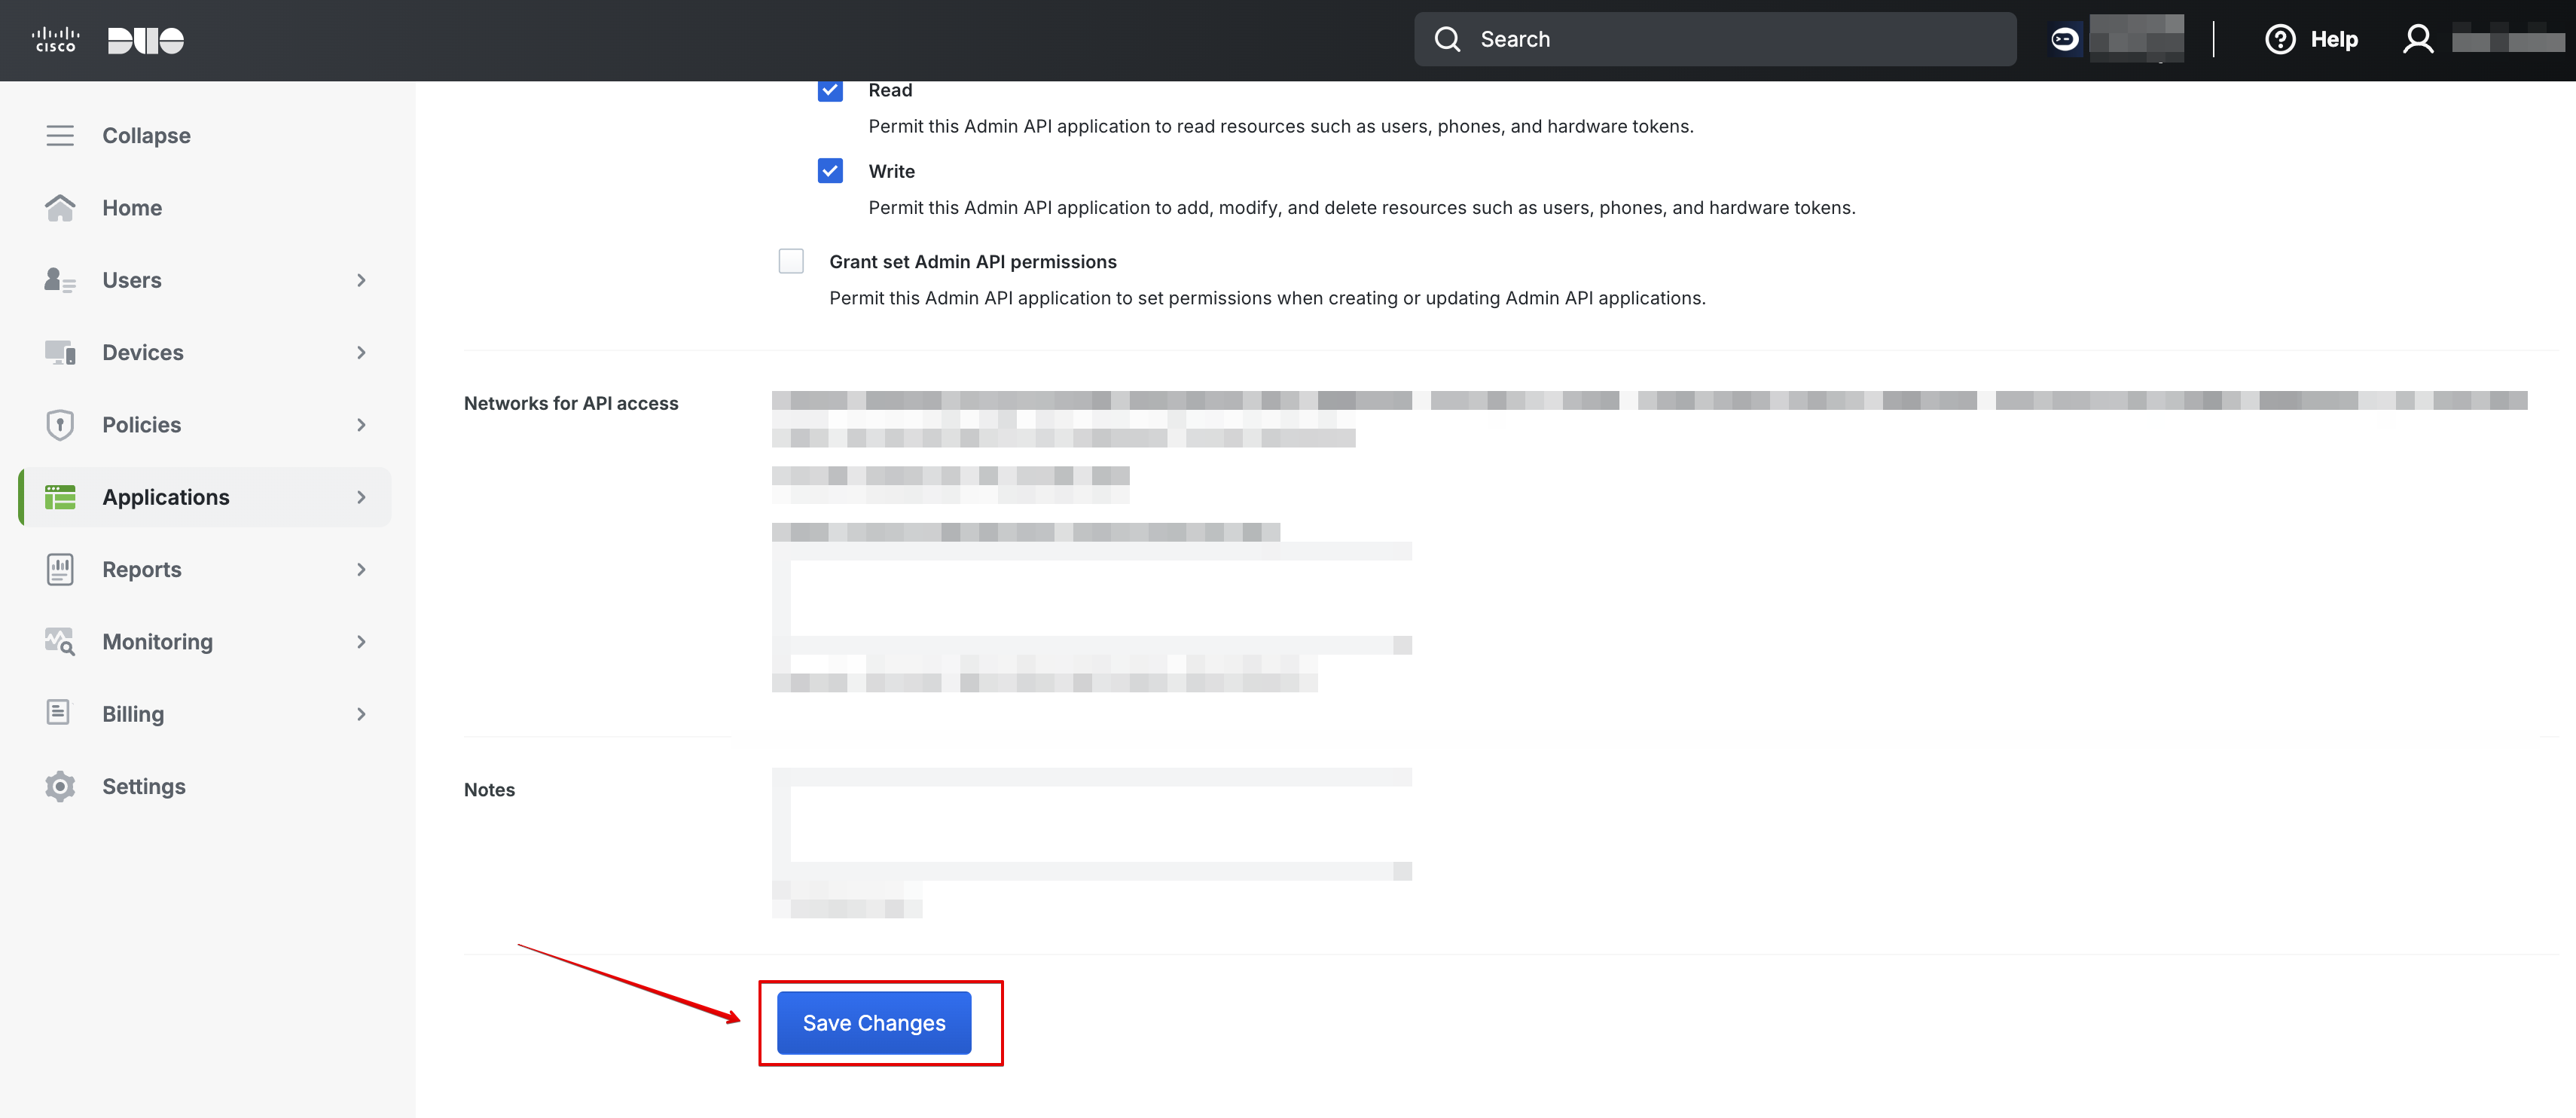Select the Reports icon
The height and width of the screenshot is (1118, 2576).
point(60,569)
